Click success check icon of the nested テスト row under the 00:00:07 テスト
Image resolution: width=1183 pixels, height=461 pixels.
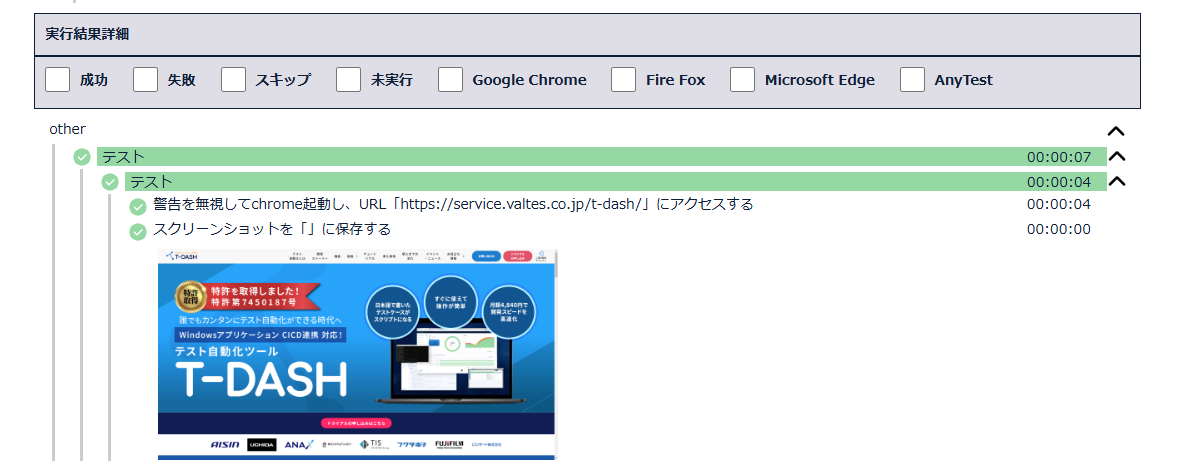pyautogui.click(x=111, y=182)
